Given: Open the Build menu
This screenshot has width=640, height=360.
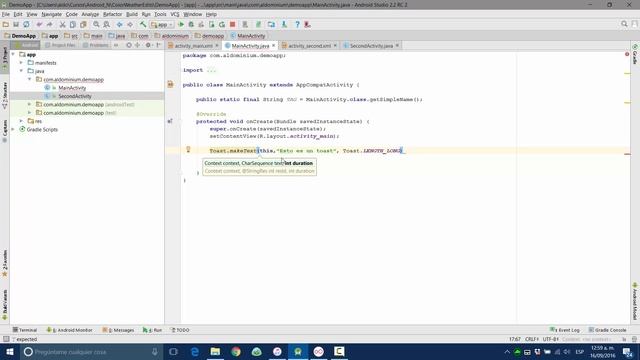Looking at the screenshot, I should [x=131, y=14].
